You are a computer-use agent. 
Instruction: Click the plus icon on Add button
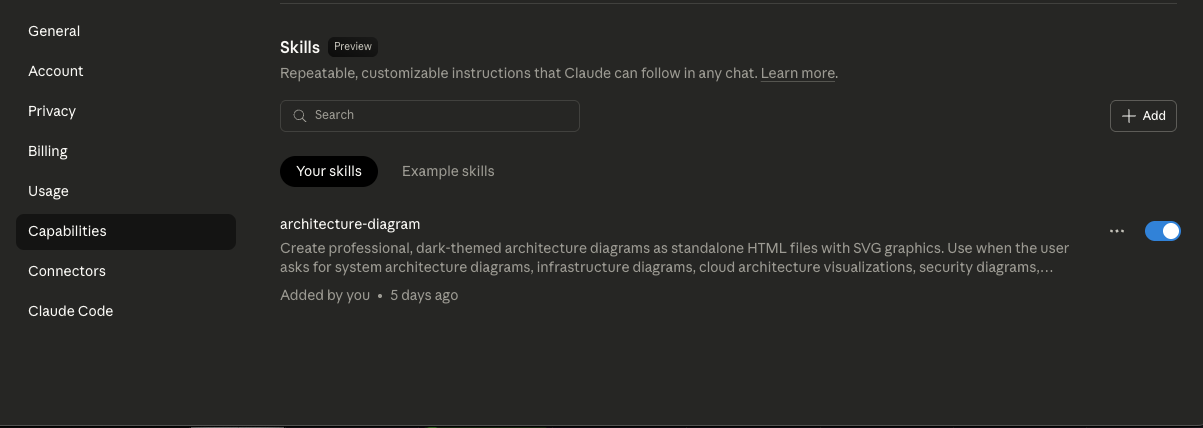[1129, 116]
